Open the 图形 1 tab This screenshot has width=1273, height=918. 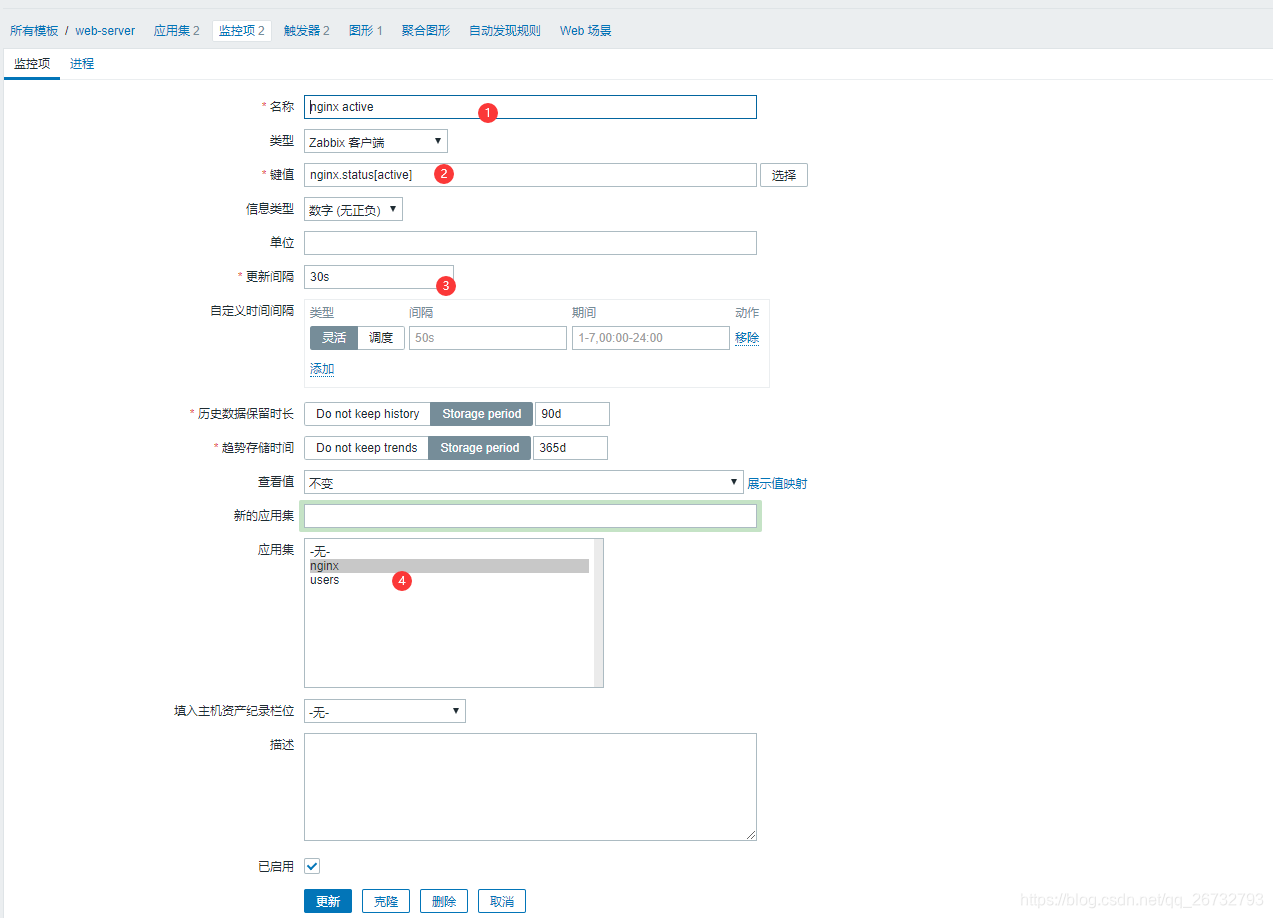(x=365, y=31)
